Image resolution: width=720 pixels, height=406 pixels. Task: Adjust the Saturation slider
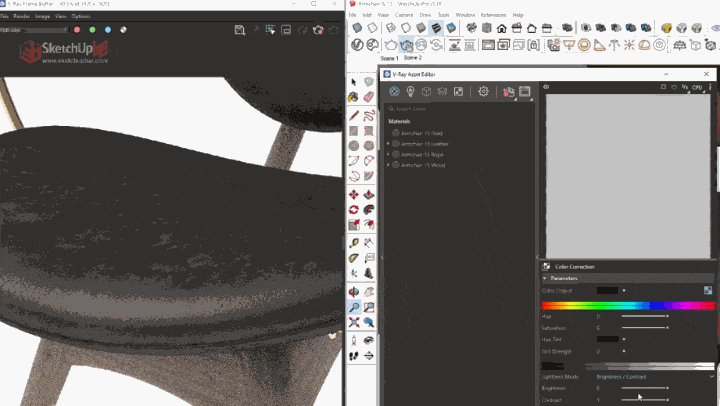pos(645,327)
